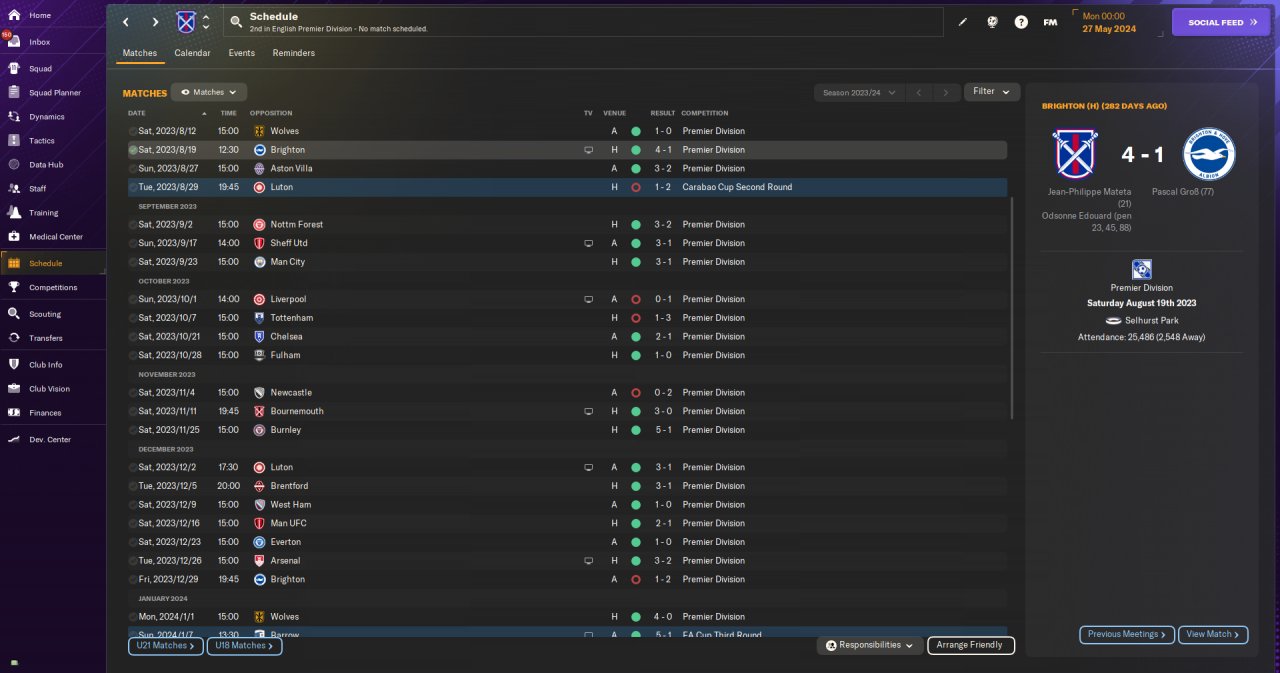This screenshot has height=673, width=1280.
Task: Select the Arsenal 2023/12/26 match row
Action: [x=567, y=561]
